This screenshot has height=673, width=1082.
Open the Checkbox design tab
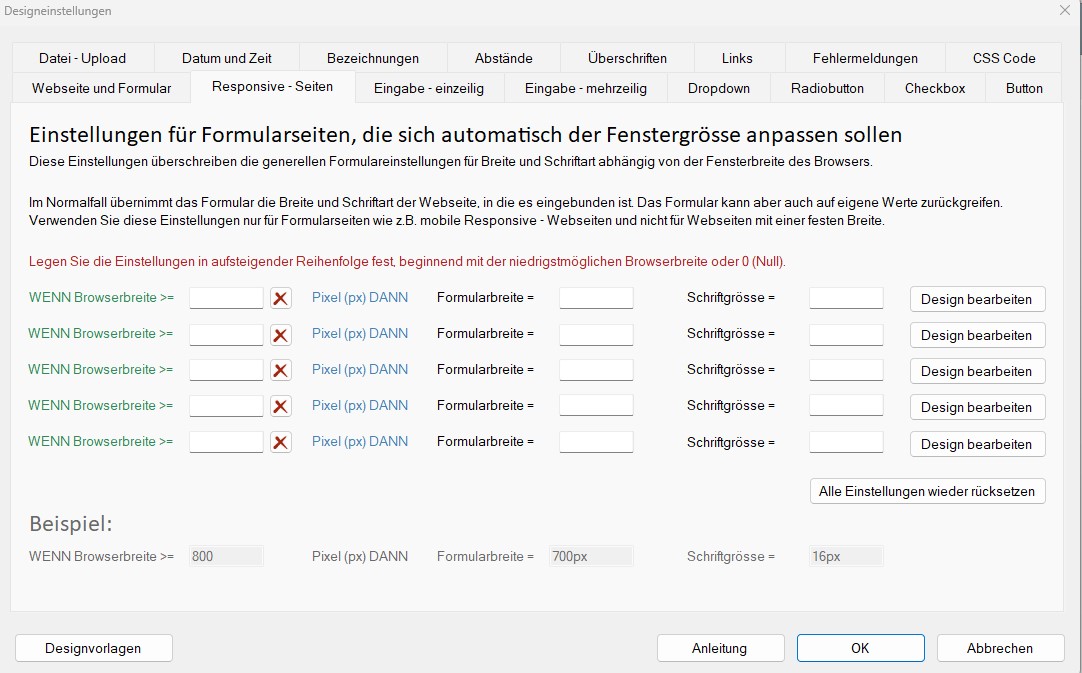click(934, 88)
